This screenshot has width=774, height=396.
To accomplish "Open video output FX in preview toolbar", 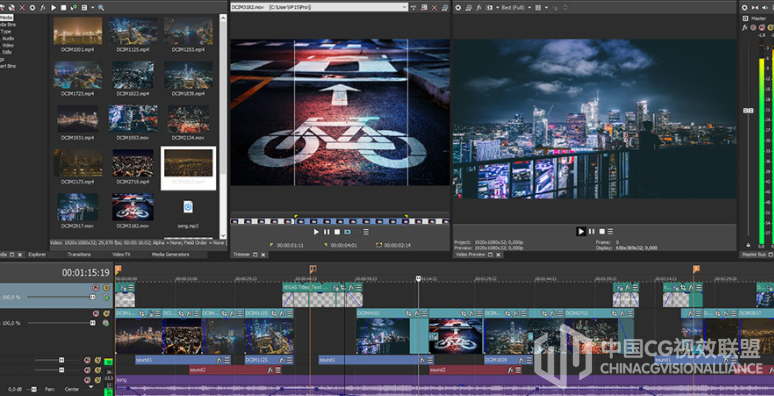I will tap(479, 7).
